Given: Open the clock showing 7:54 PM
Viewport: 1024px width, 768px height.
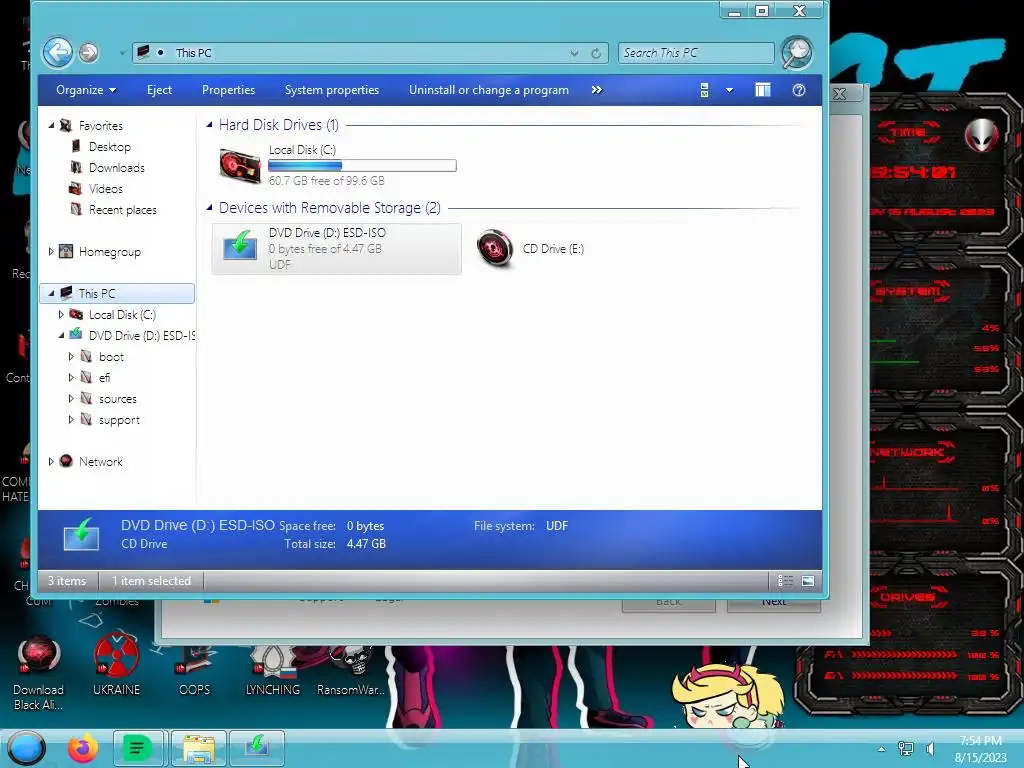Looking at the screenshot, I should [x=980, y=749].
